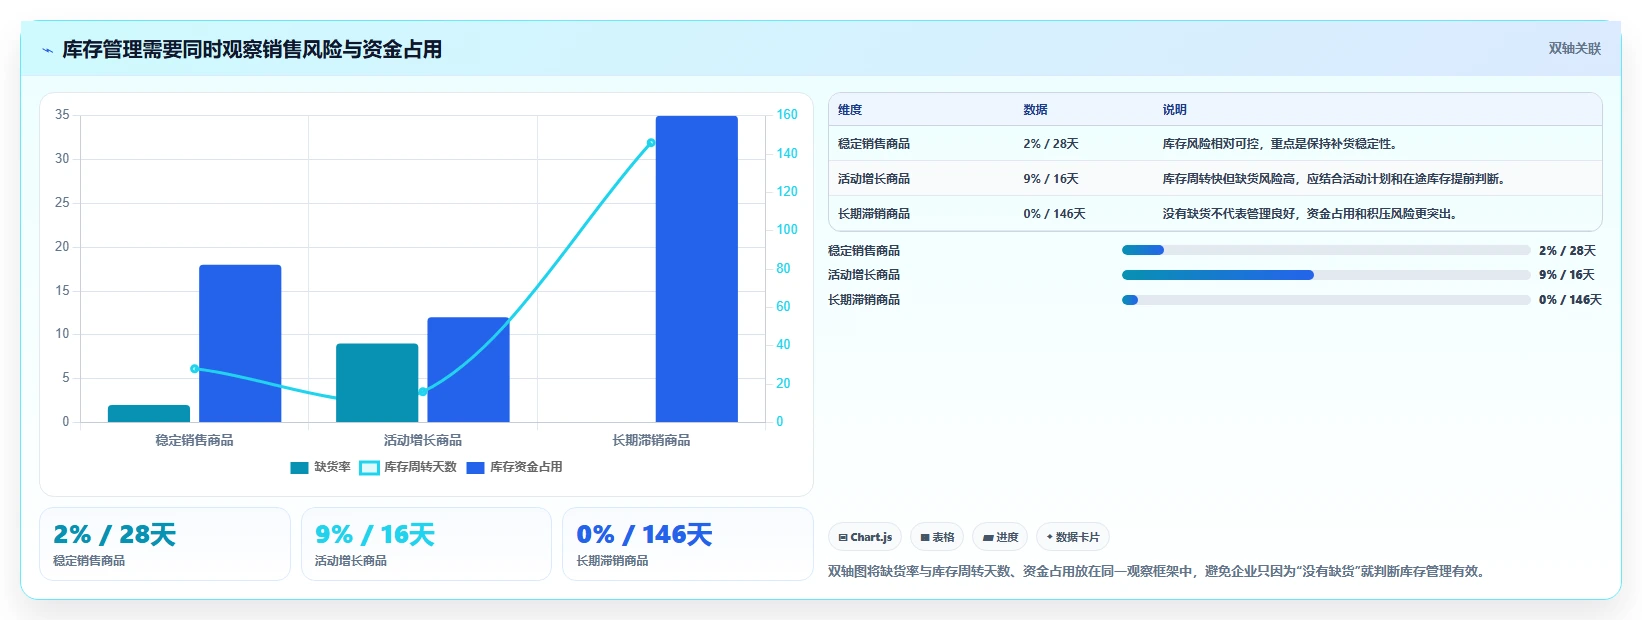
Task: Click table value 9% / 16天
Action: tap(1051, 179)
